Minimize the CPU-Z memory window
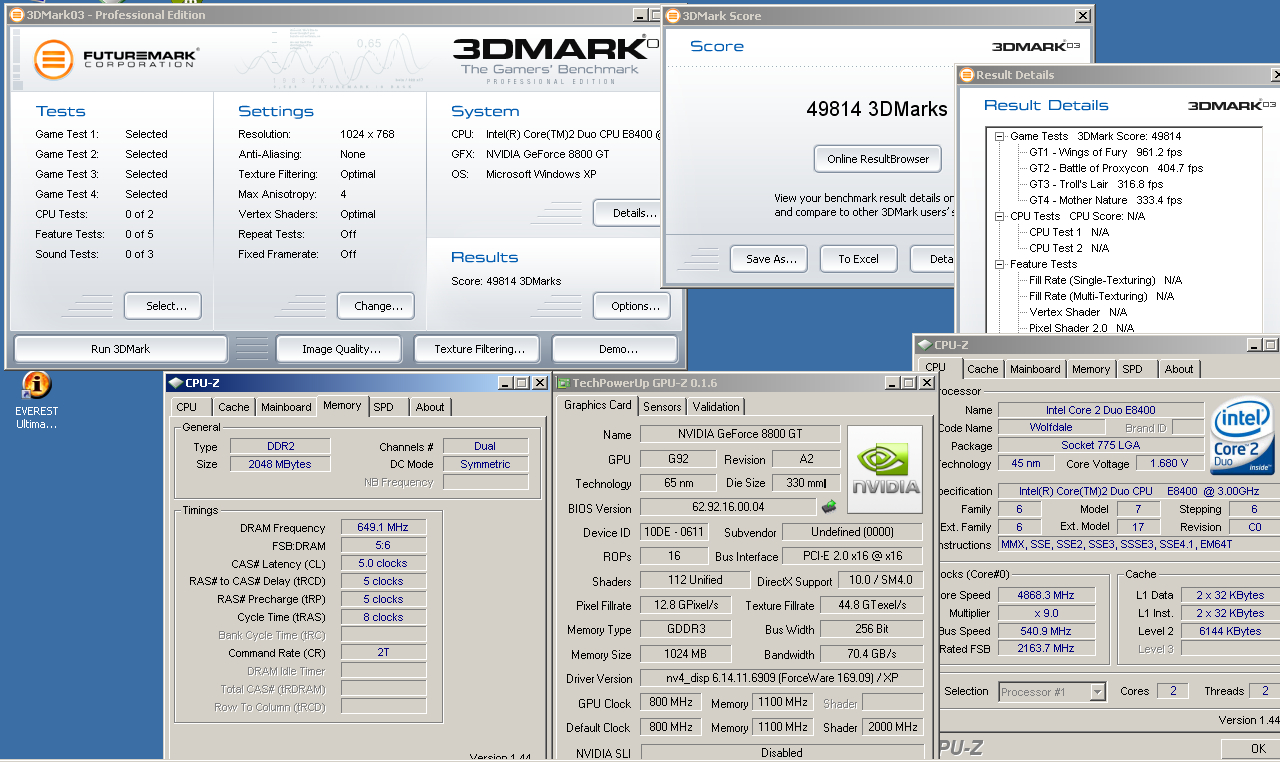 [x=506, y=383]
